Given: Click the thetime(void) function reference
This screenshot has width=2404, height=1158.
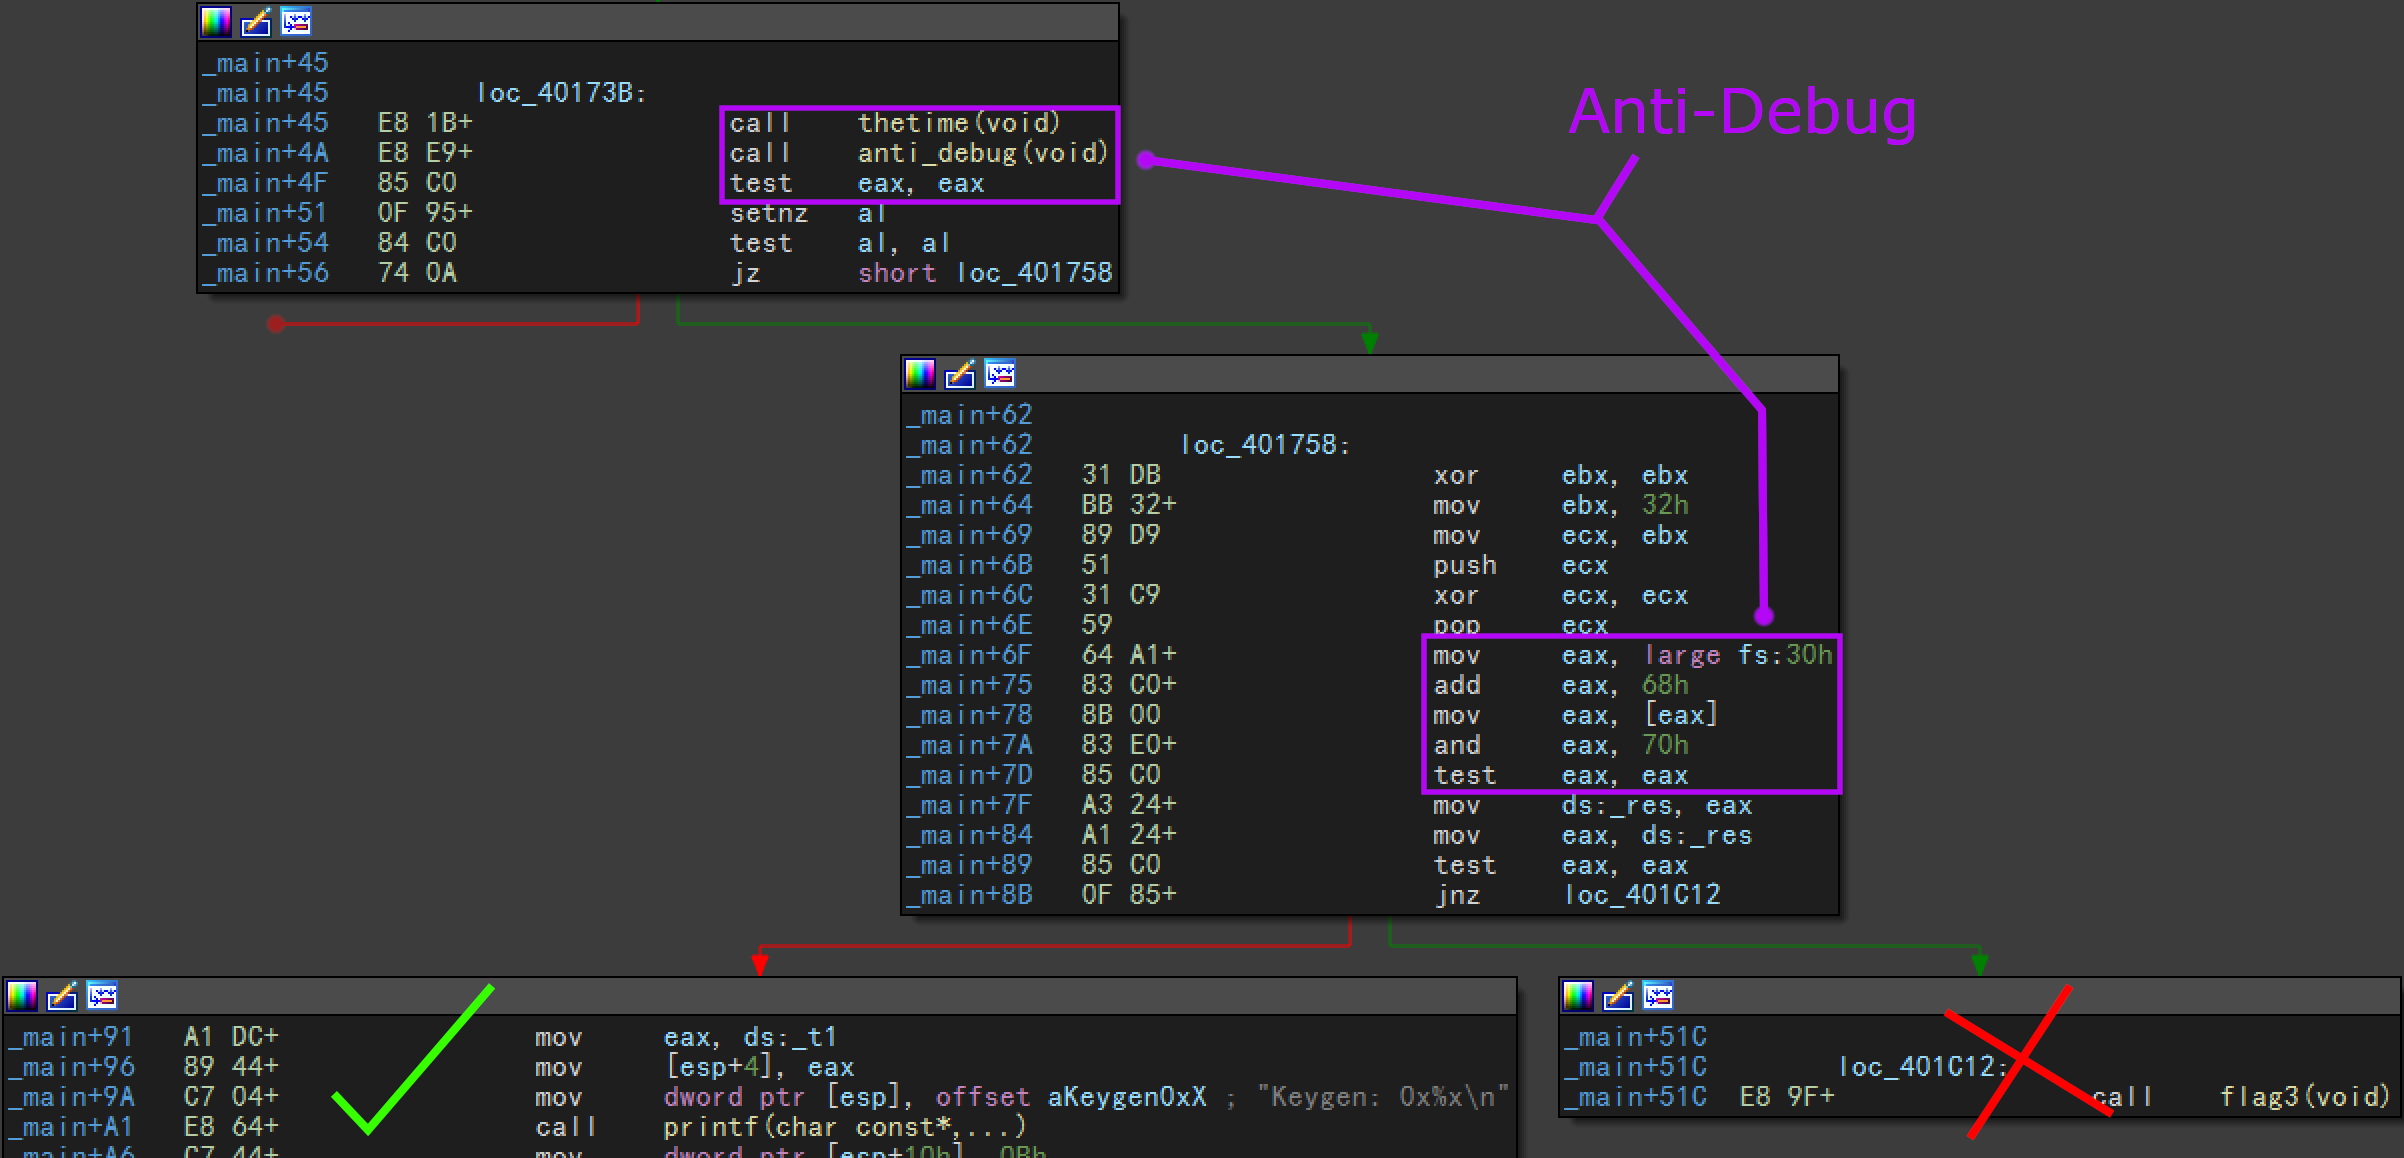Looking at the screenshot, I should pyautogui.click(x=958, y=123).
